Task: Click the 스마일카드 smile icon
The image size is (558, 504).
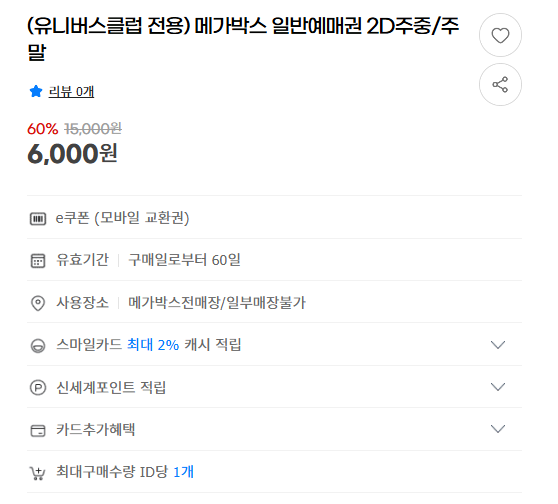Action: pyautogui.click(x=38, y=345)
